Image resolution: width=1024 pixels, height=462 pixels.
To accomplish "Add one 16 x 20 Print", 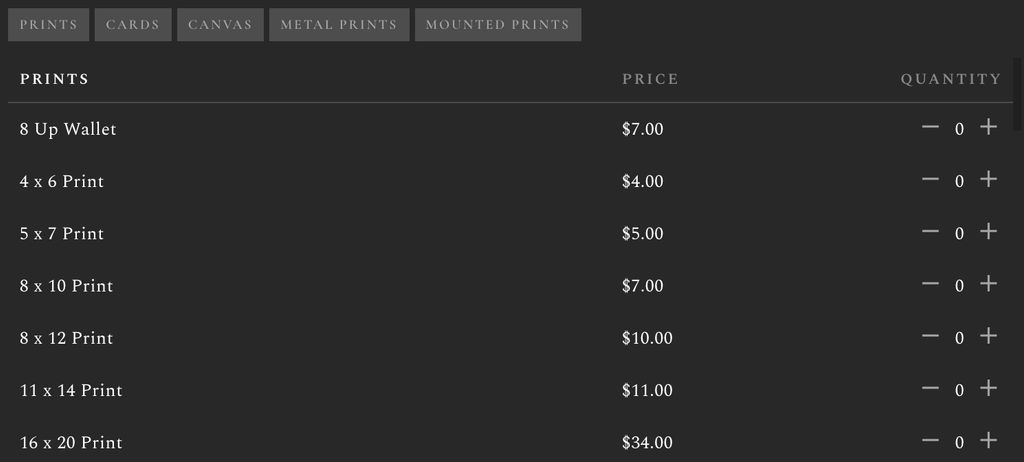I will 988,440.
